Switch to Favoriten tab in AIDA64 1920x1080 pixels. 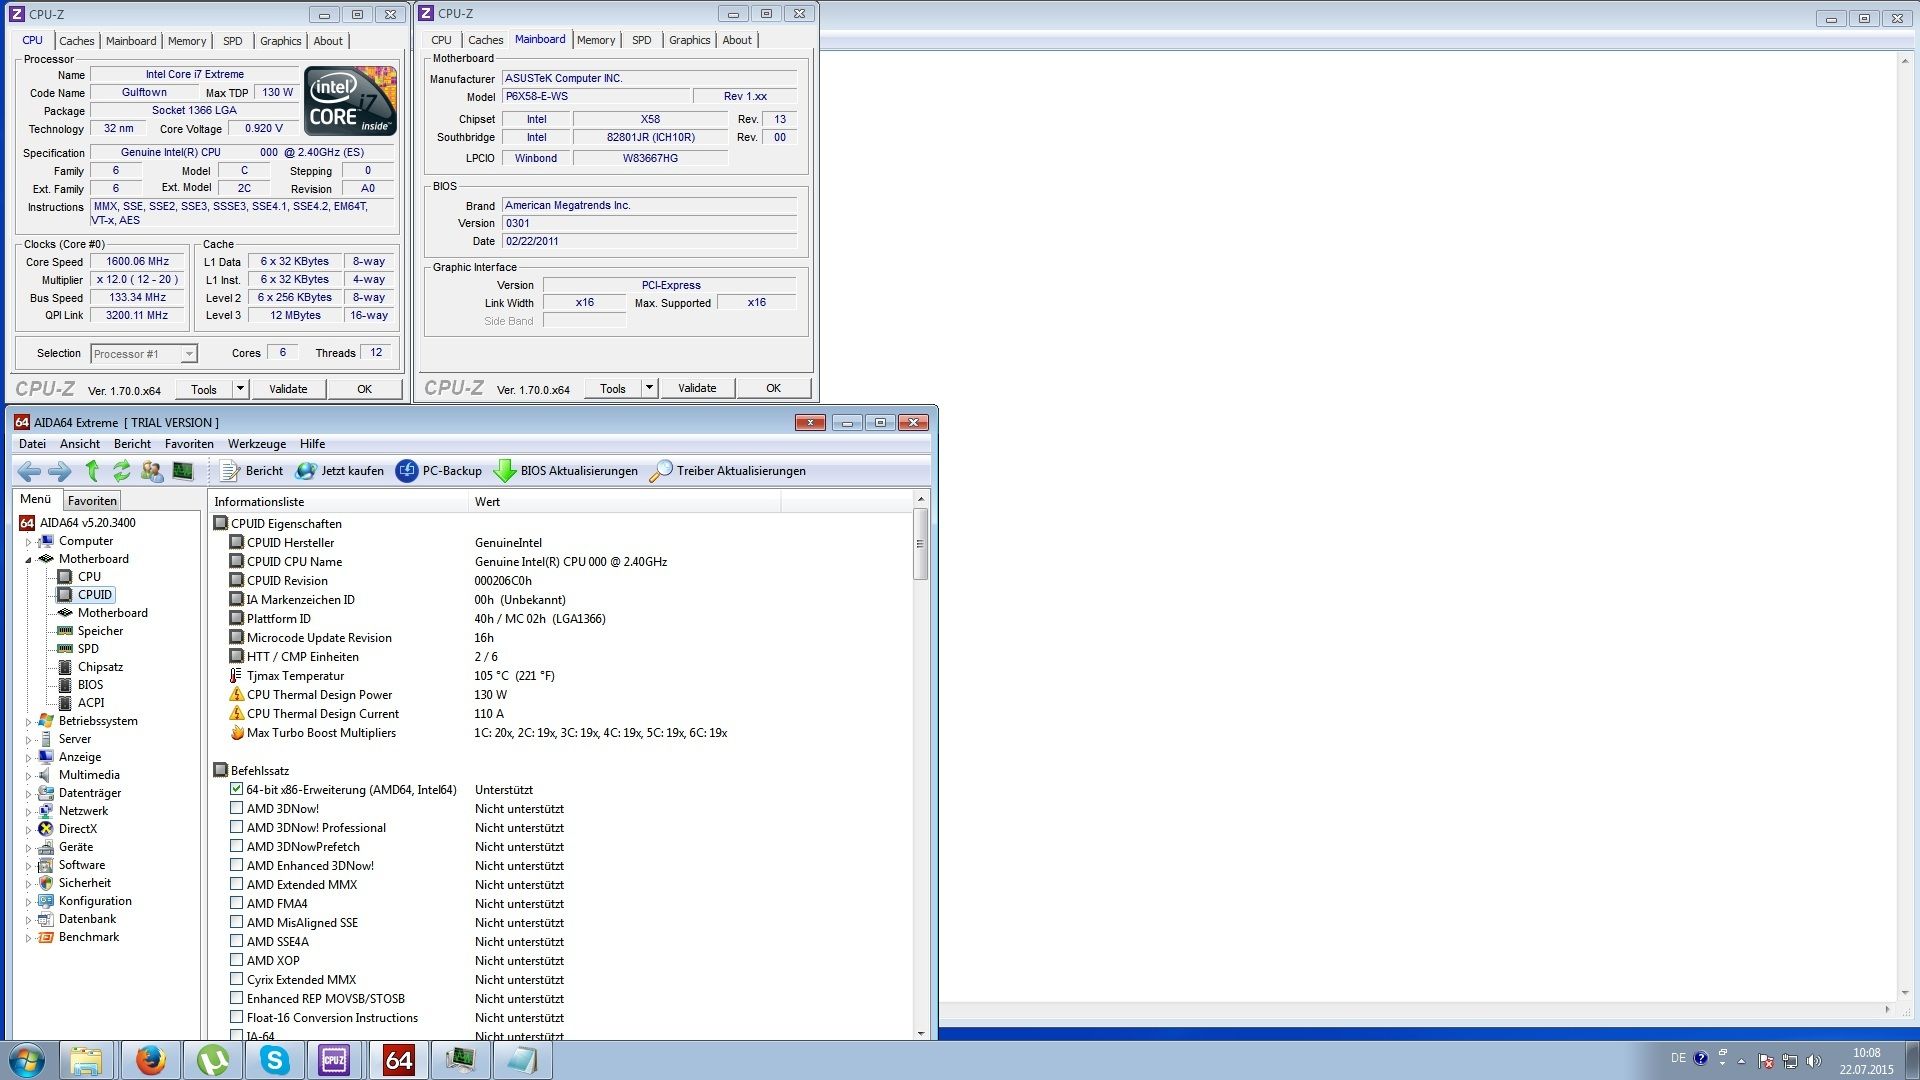(x=92, y=501)
